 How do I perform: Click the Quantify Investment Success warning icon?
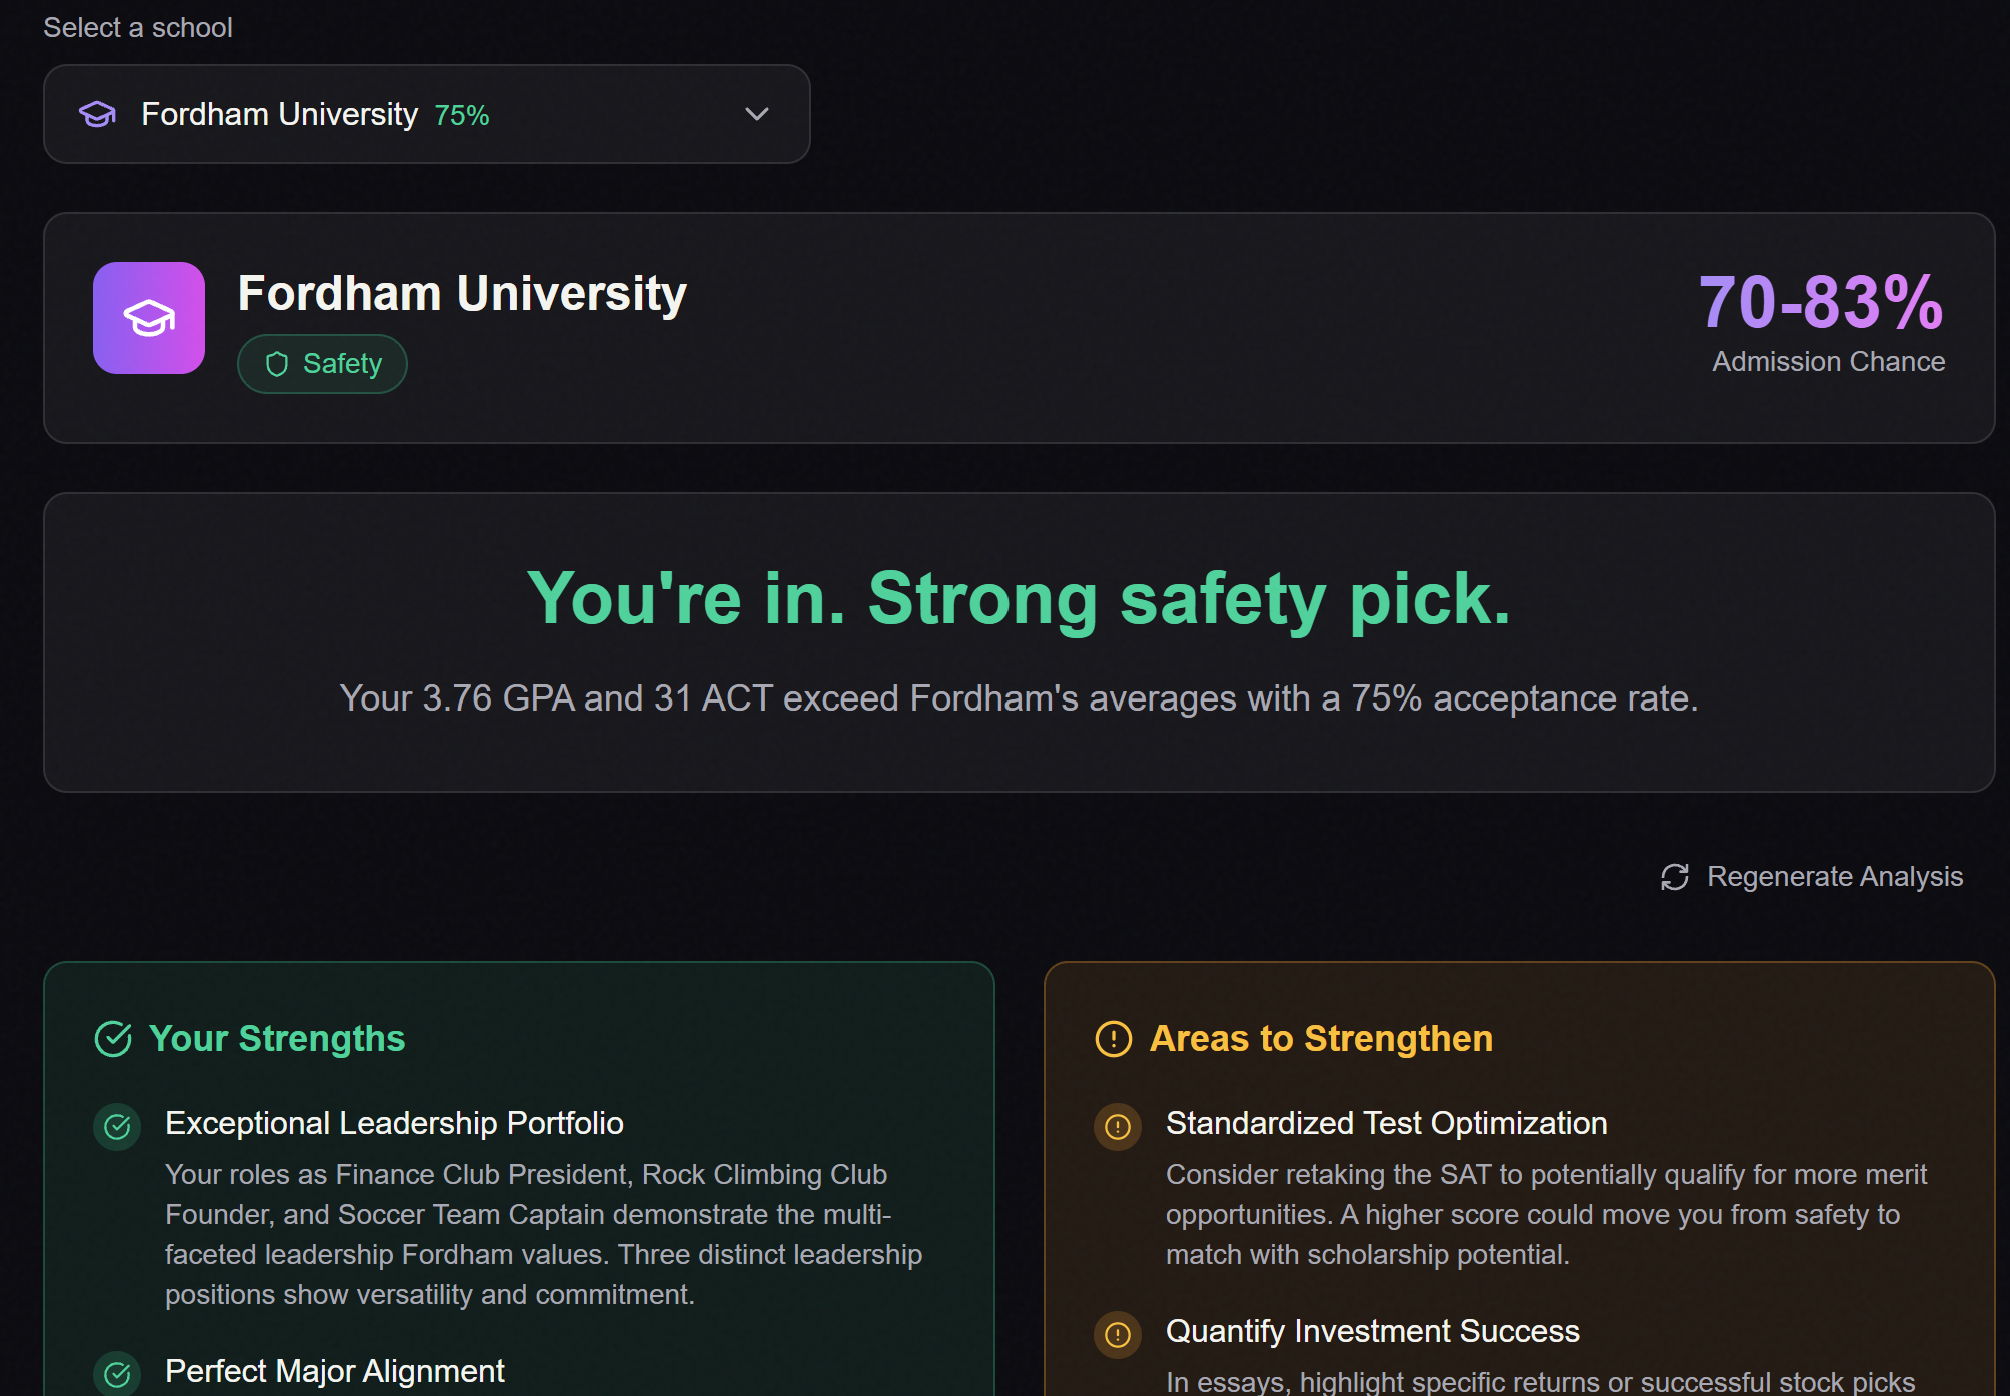[1118, 1334]
